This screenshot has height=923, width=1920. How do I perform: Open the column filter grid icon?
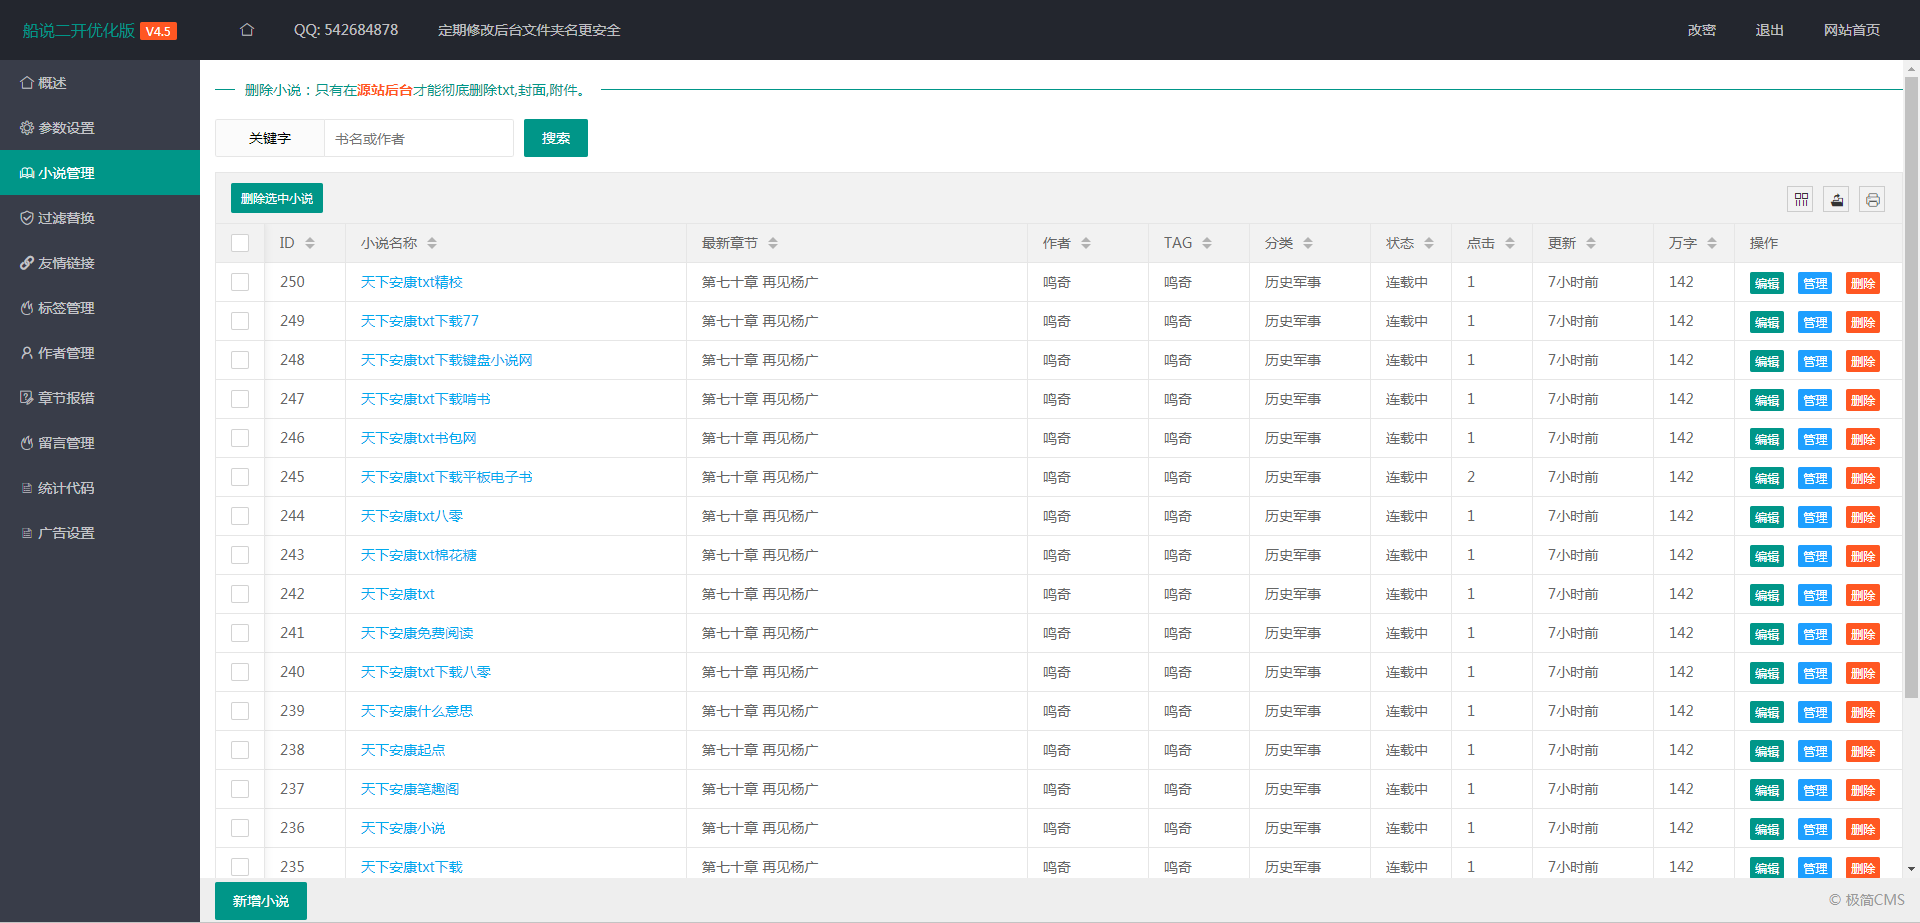[x=1801, y=199]
